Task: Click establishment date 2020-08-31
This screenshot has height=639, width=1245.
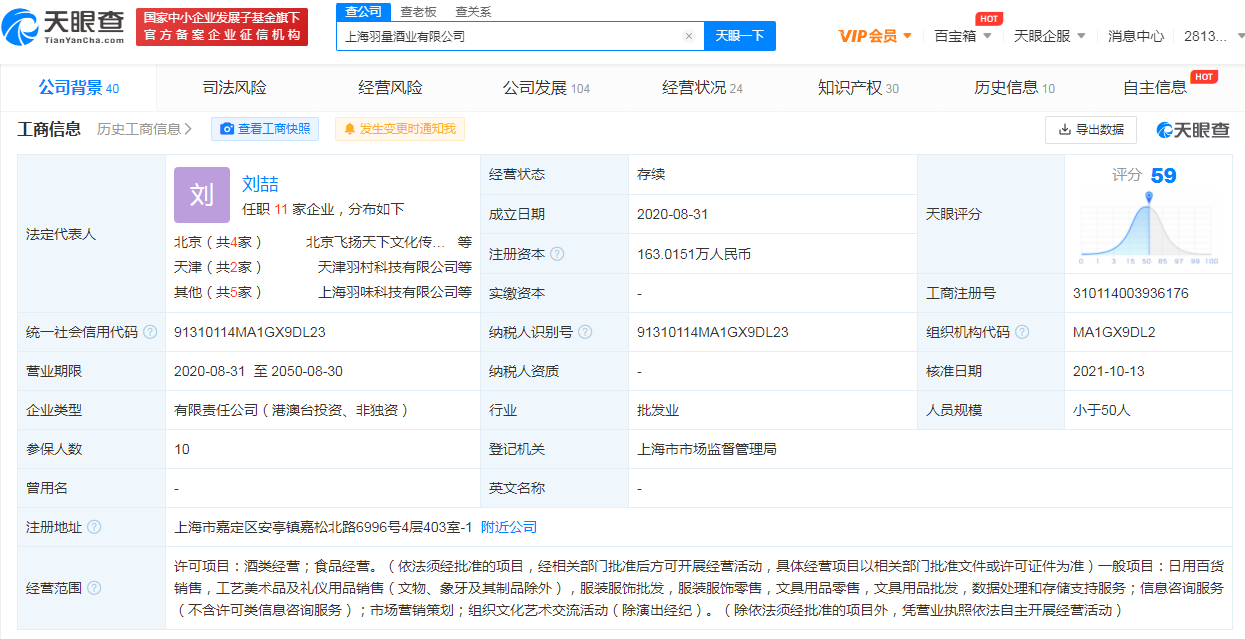Action: [x=672, y=214]
